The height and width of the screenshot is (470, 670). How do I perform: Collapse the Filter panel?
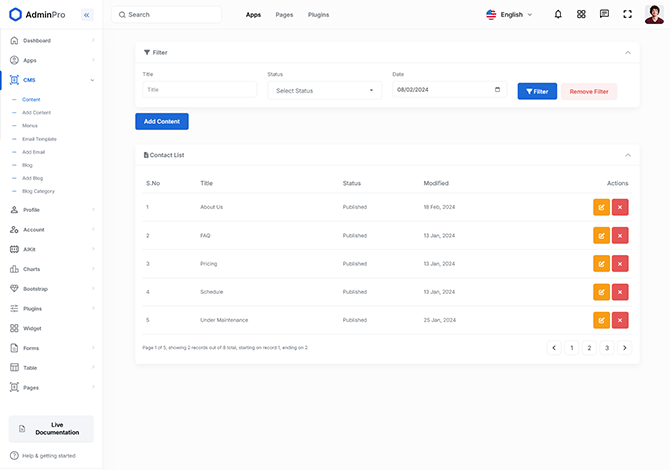tap(627, 52)
